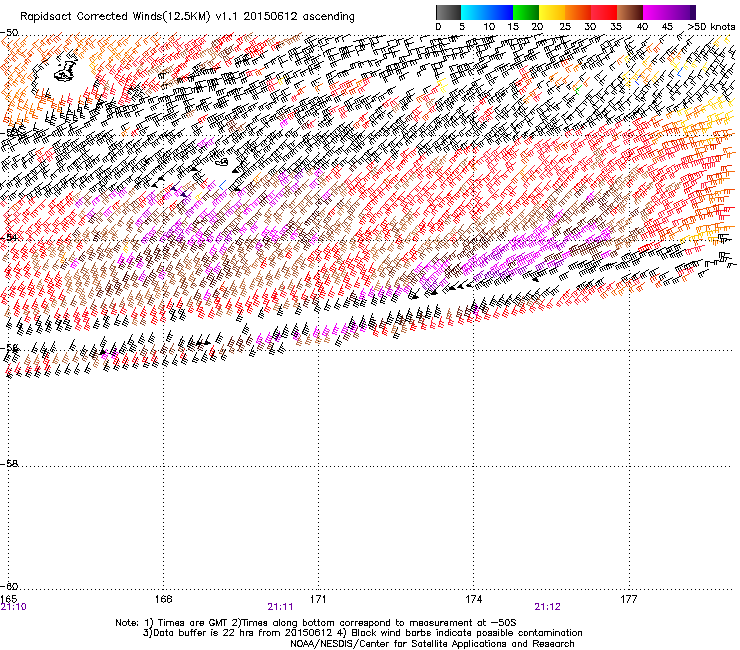Click the red 30-35 knots legend segment

tap(604, 12)
